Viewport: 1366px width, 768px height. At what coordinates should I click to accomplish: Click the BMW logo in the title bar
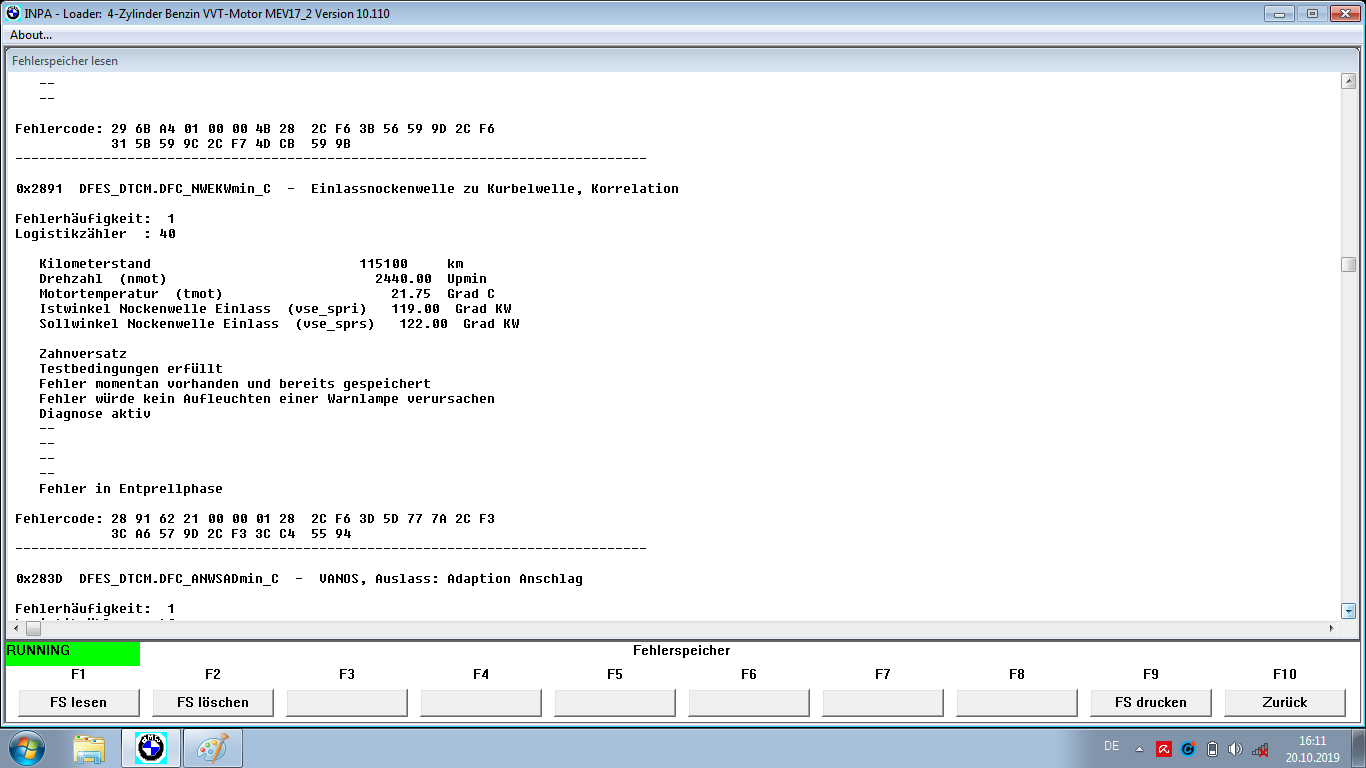pyautogui.click(x=13, y=13)
